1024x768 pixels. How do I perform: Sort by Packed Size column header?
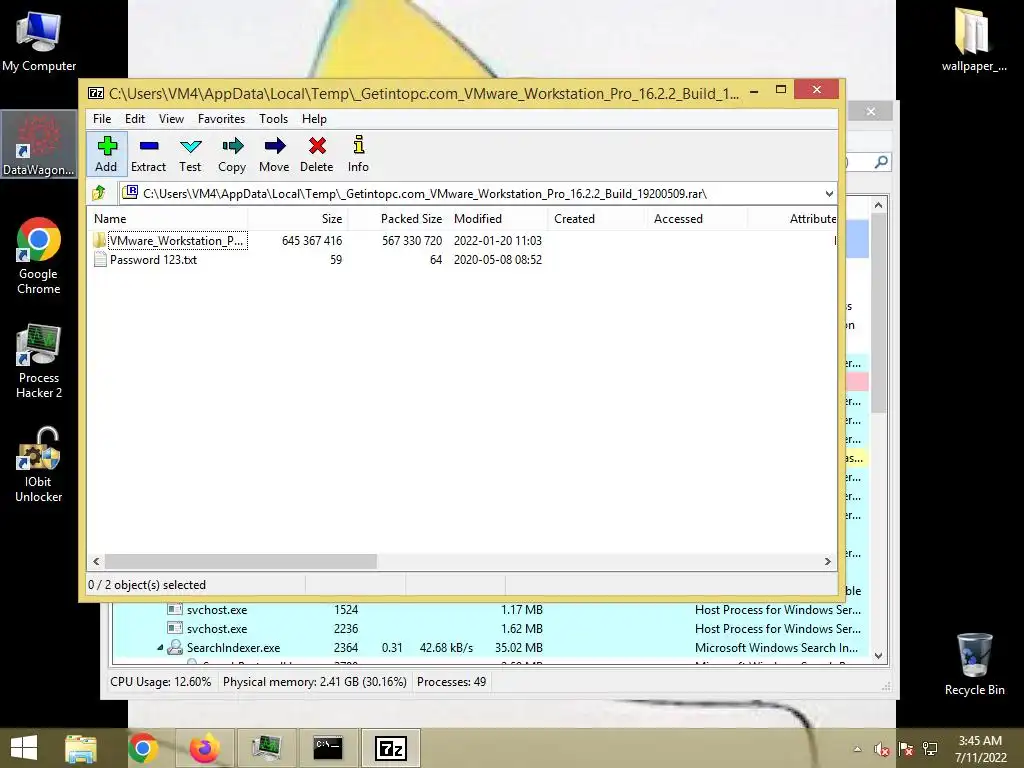[397, 219]
